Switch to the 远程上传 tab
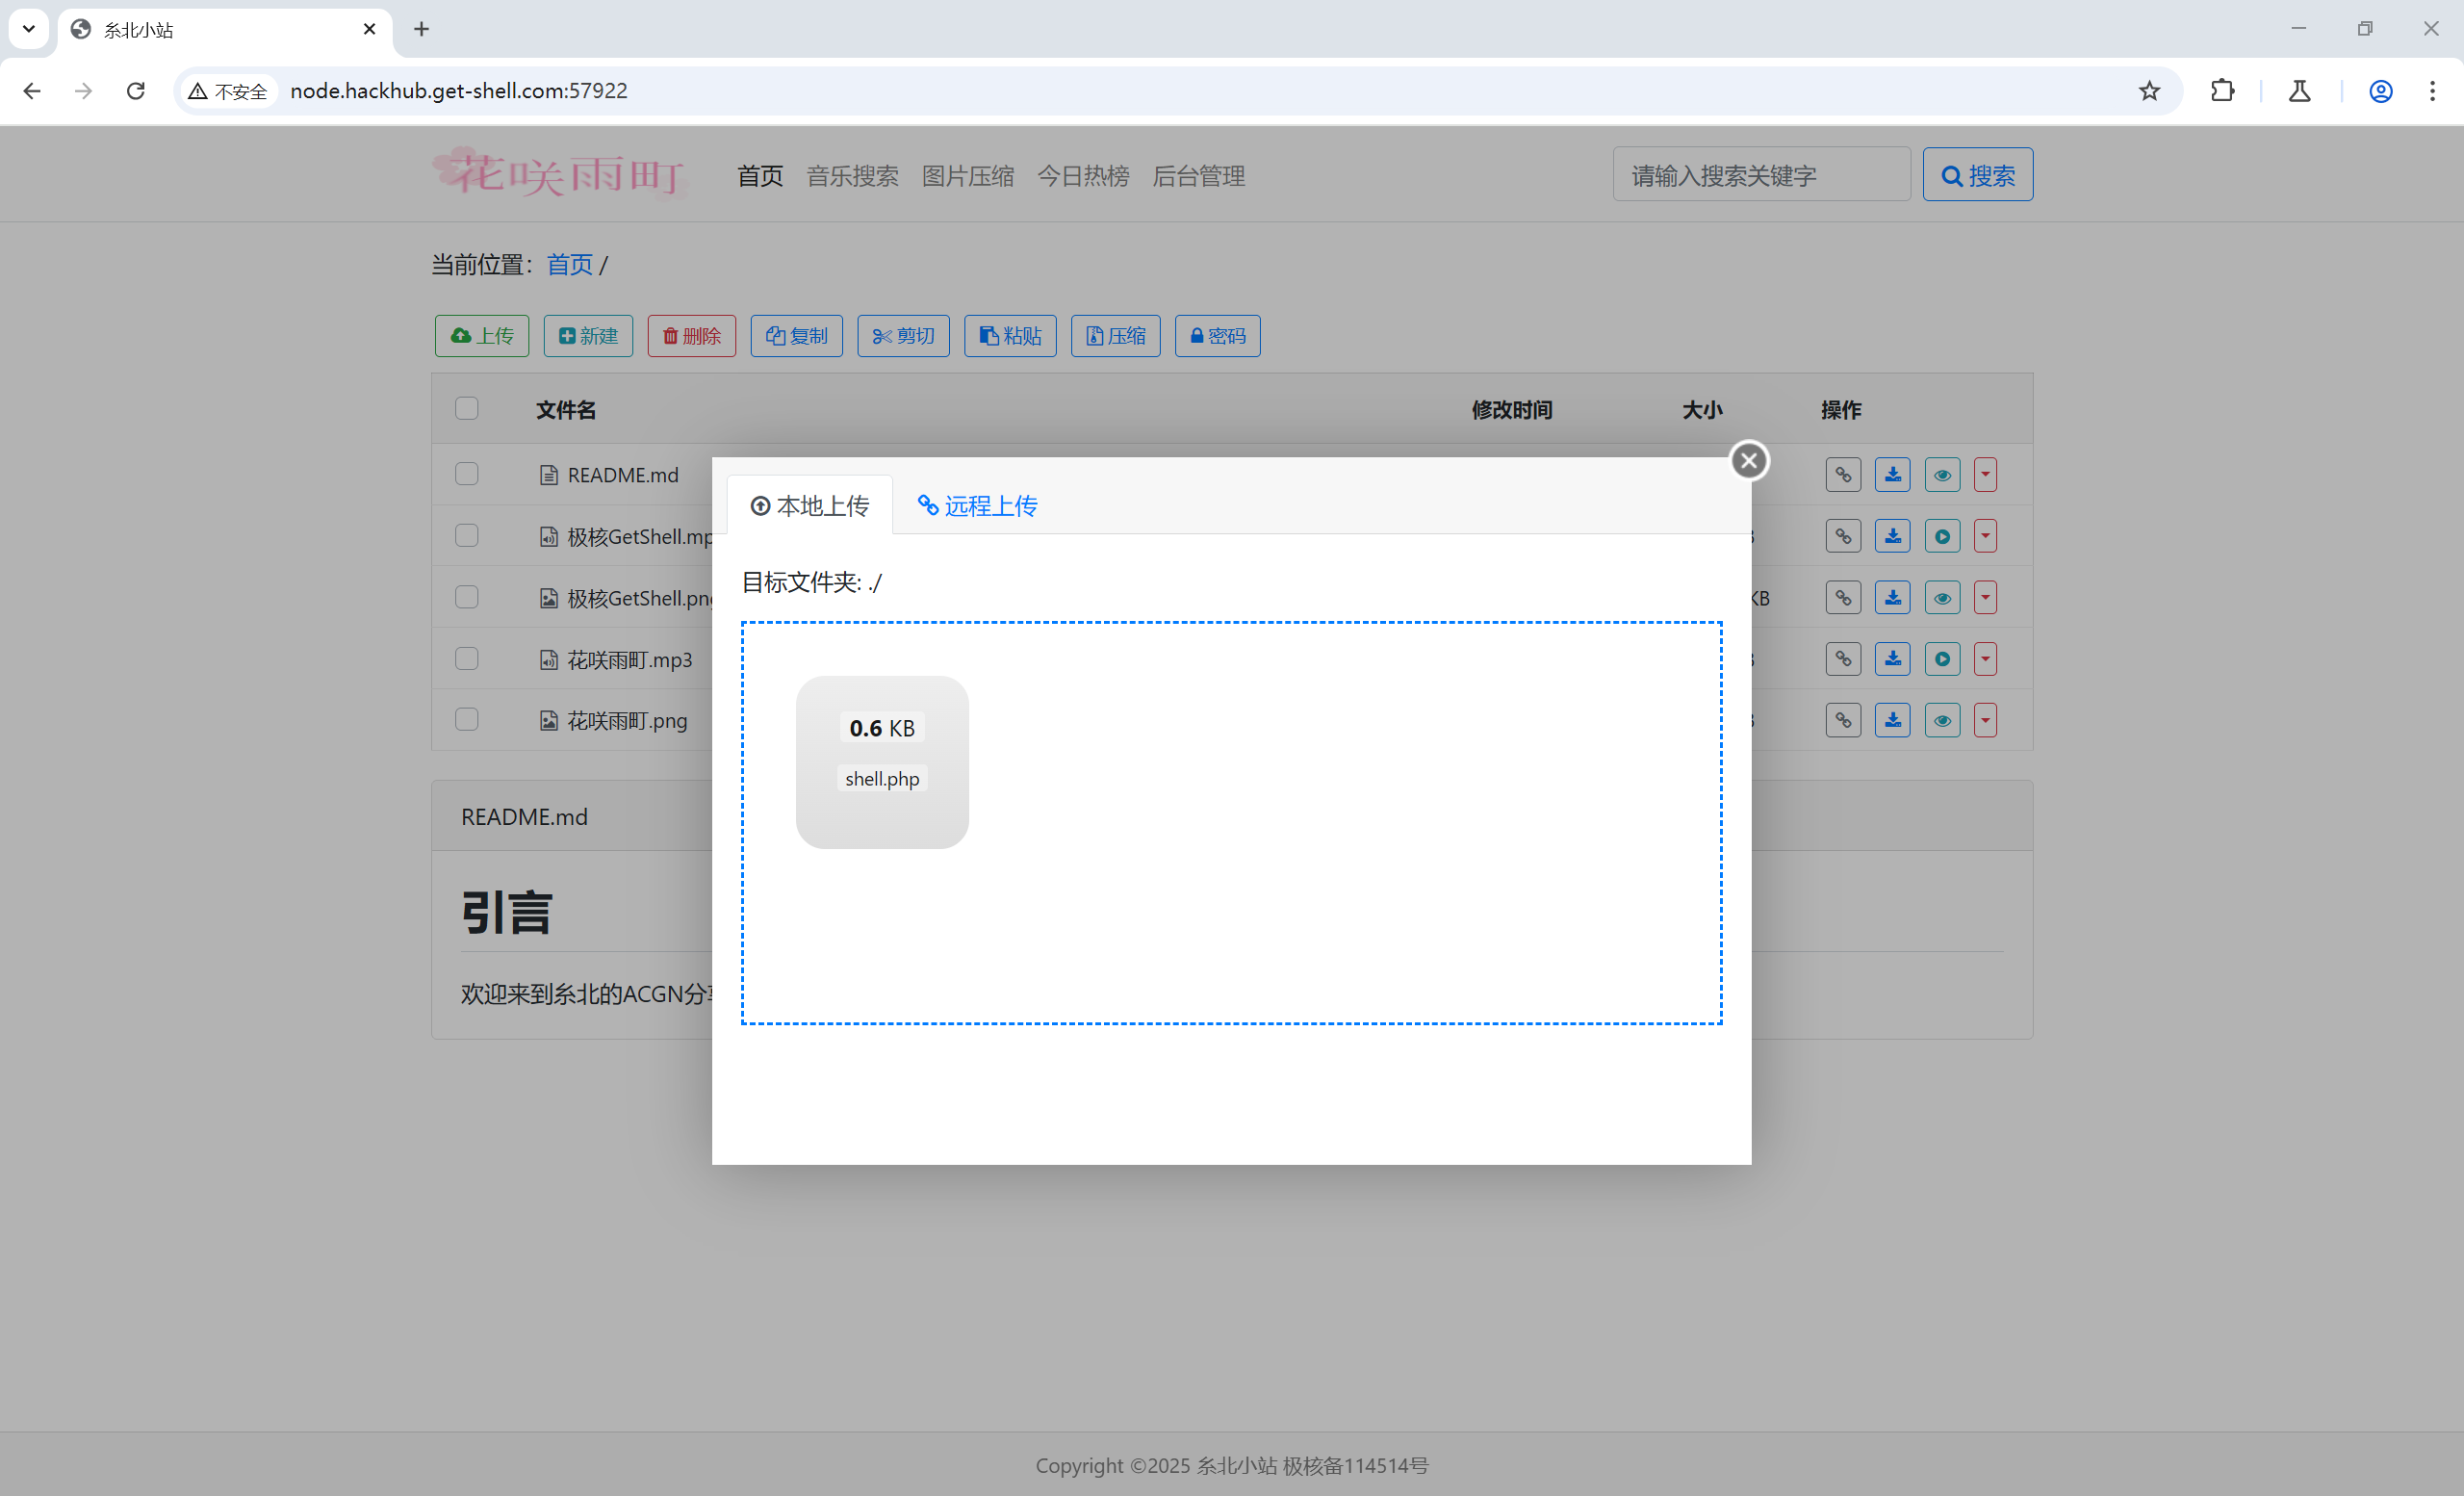Viewport: 2464px width, 1496px height. point(976,505)
